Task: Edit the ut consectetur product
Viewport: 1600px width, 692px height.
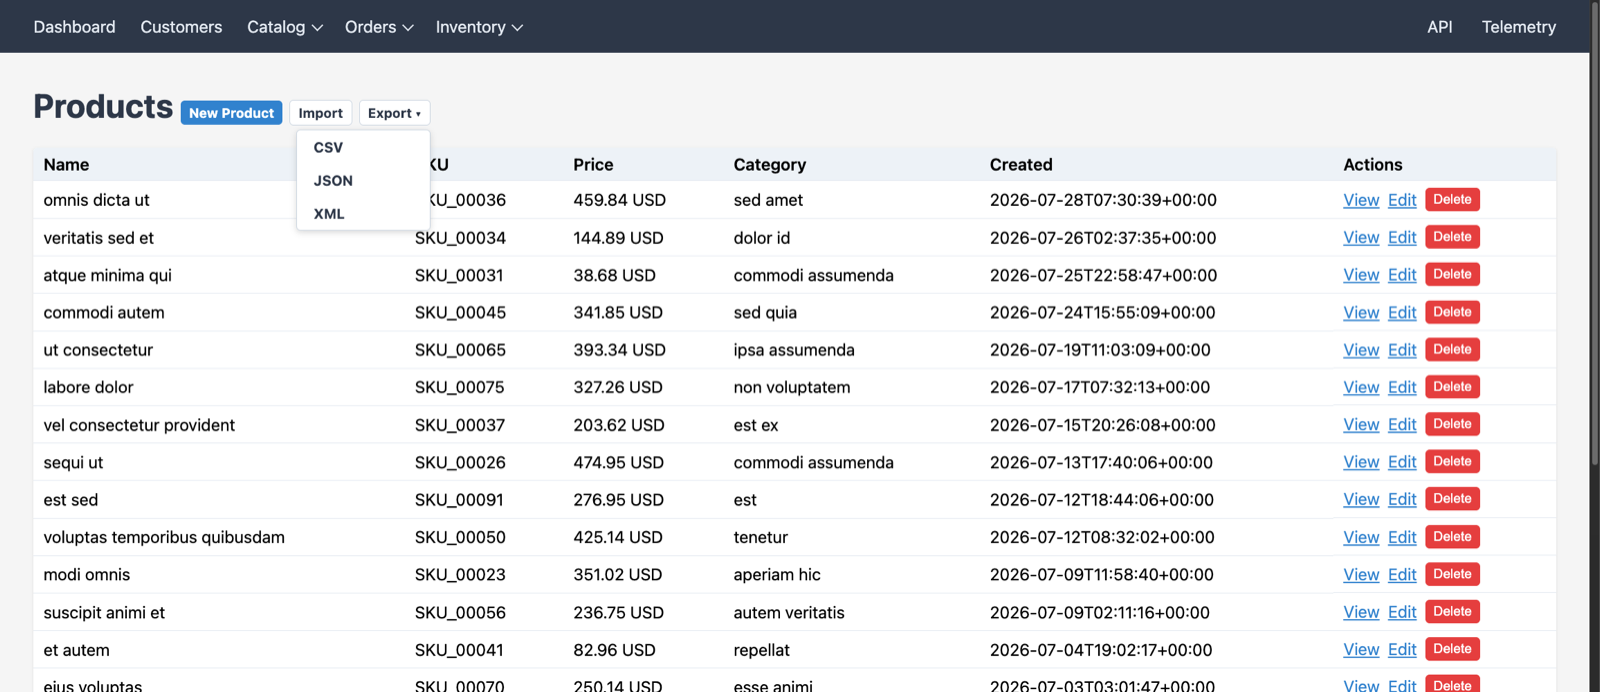Action: [1402, 350]
